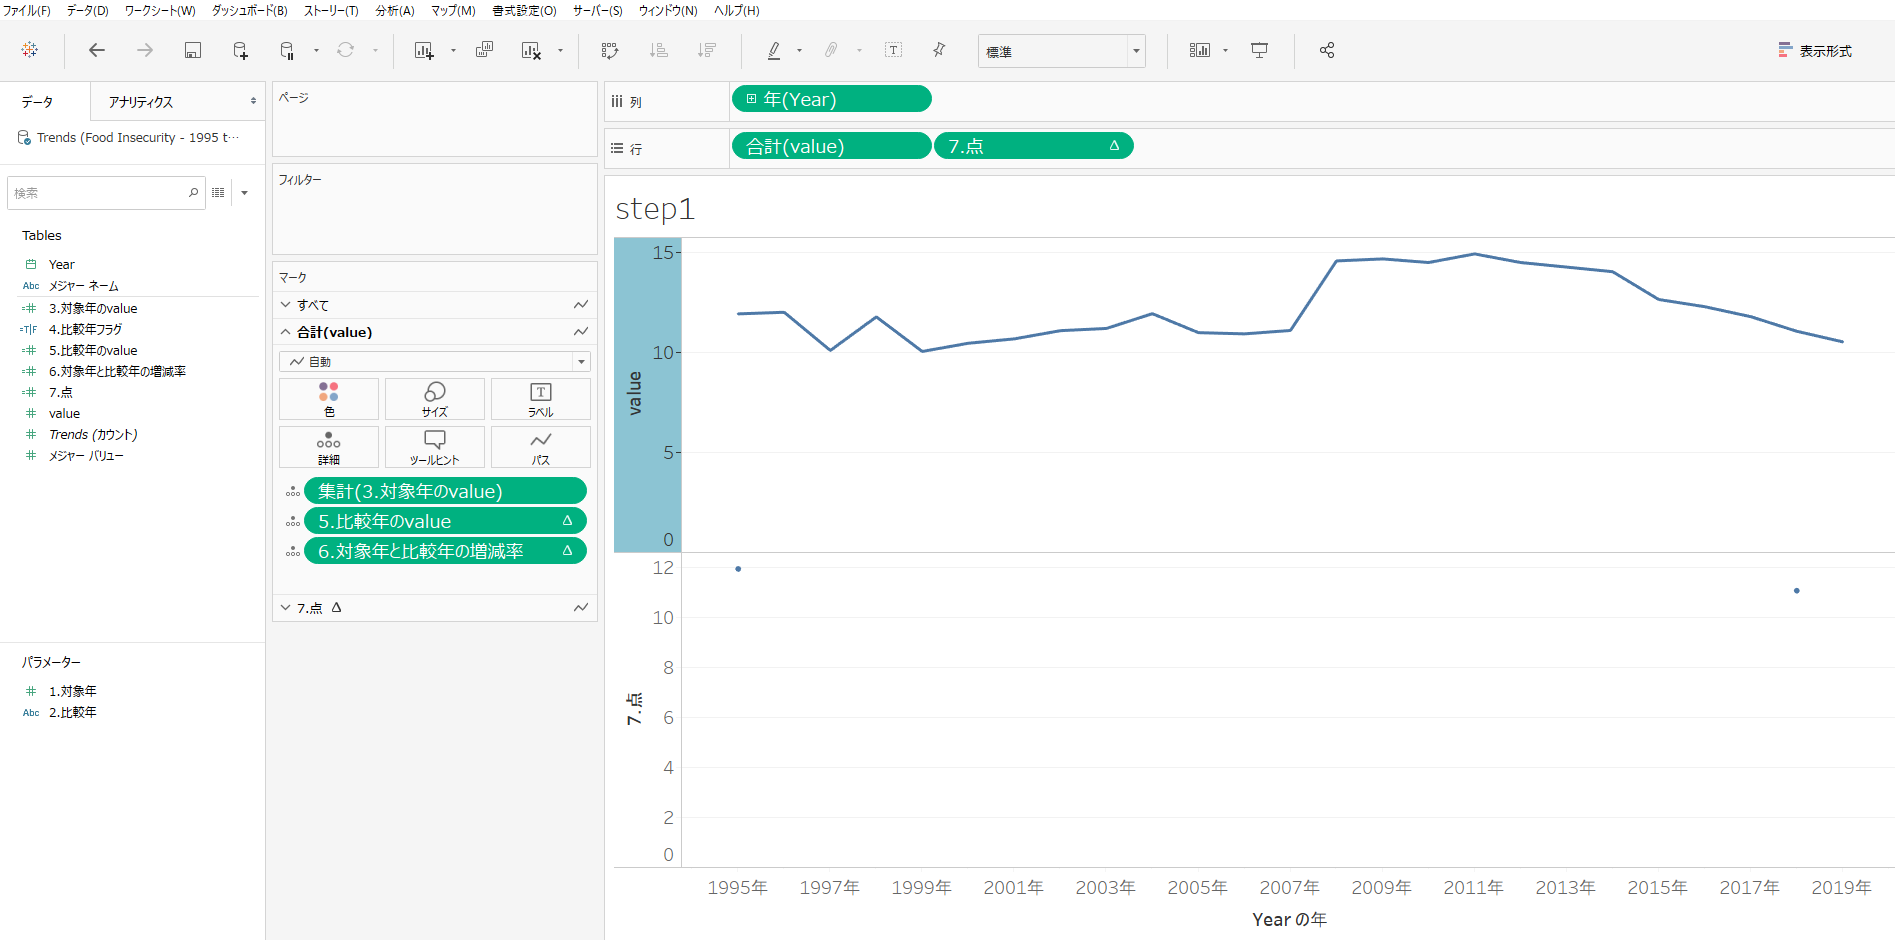
Task: Select the 5.比較年のvalue detail pill
Action: 445,521
